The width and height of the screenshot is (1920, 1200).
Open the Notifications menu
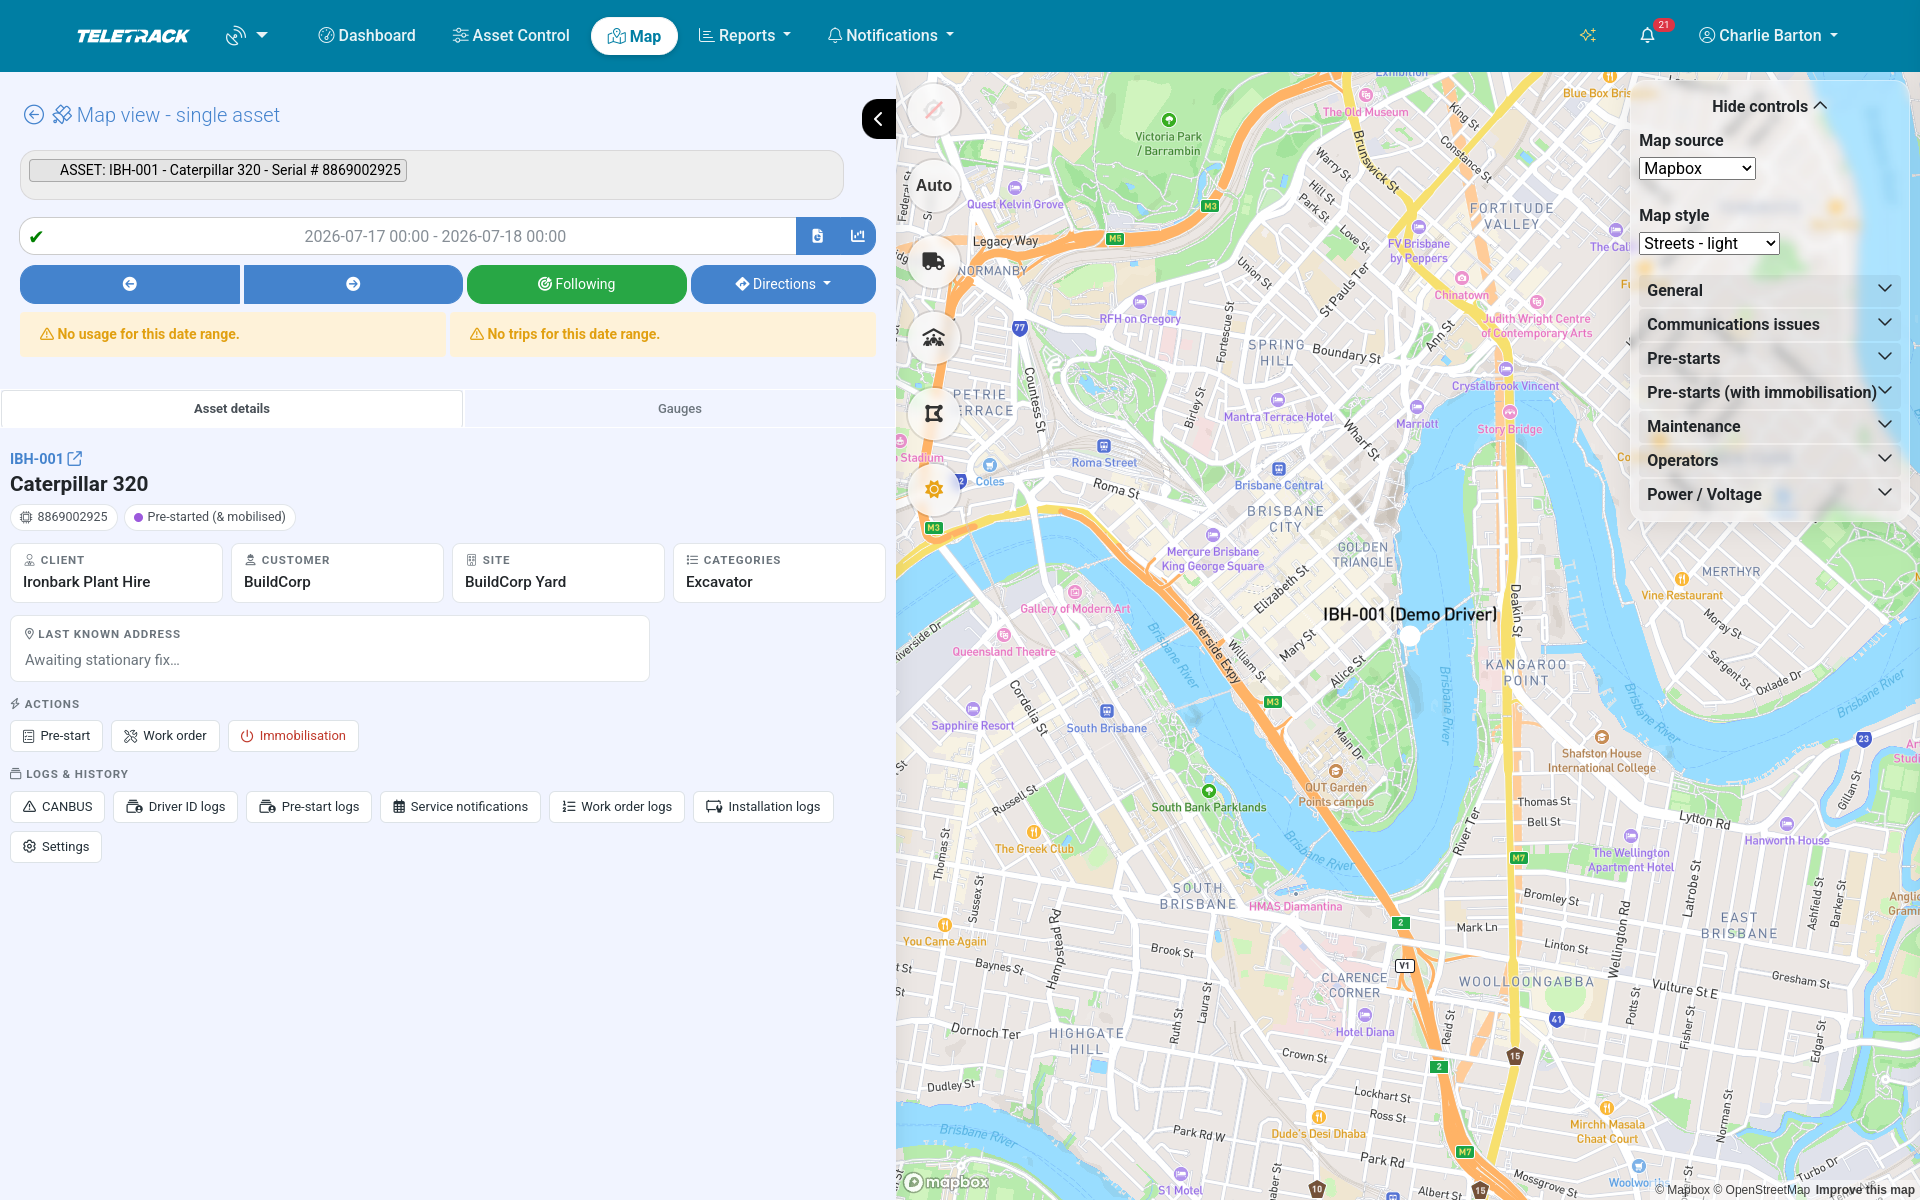point(890,36)
